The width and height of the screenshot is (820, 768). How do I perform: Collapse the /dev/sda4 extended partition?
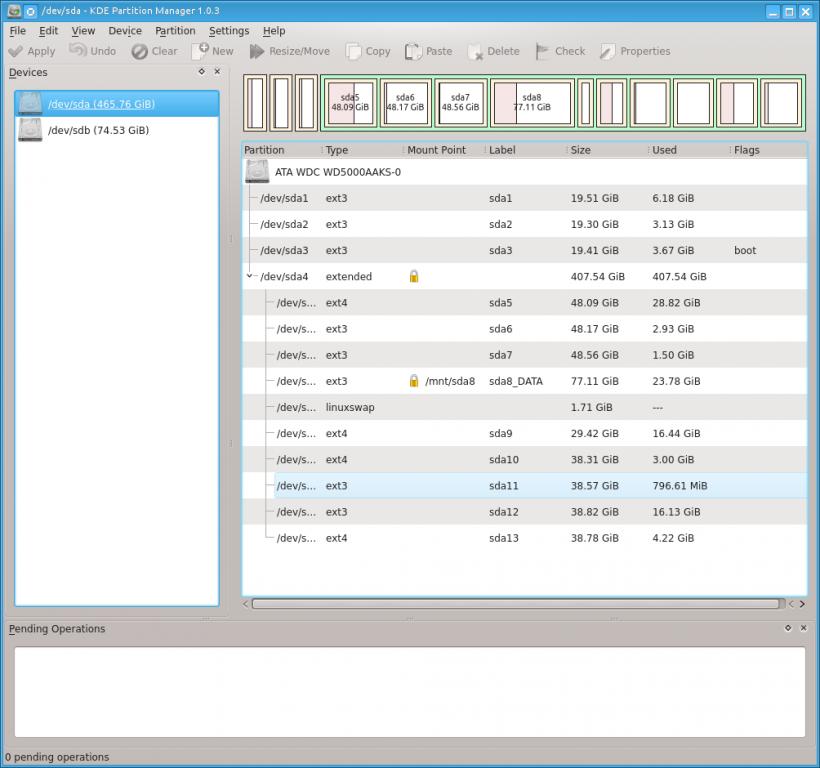point(249,277)
